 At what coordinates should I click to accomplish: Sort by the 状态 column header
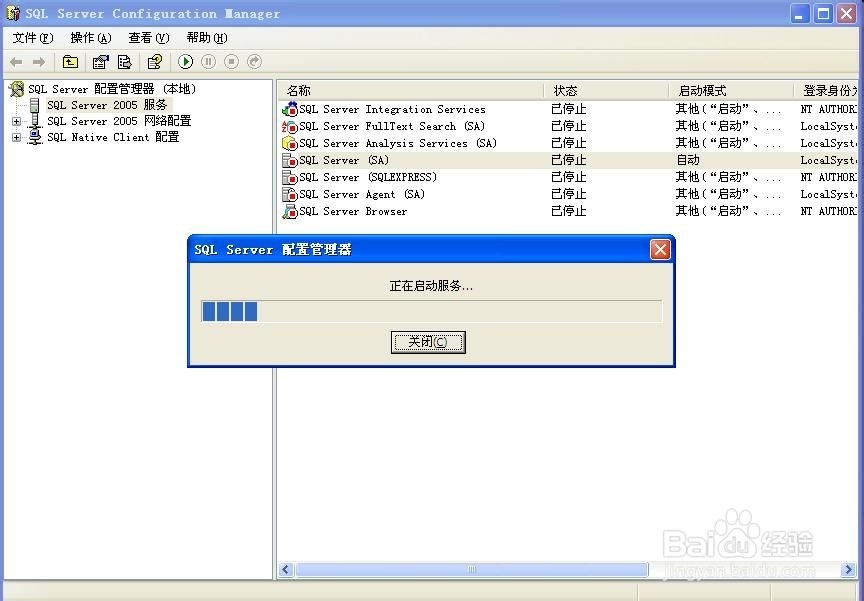[x=606, y=90]
